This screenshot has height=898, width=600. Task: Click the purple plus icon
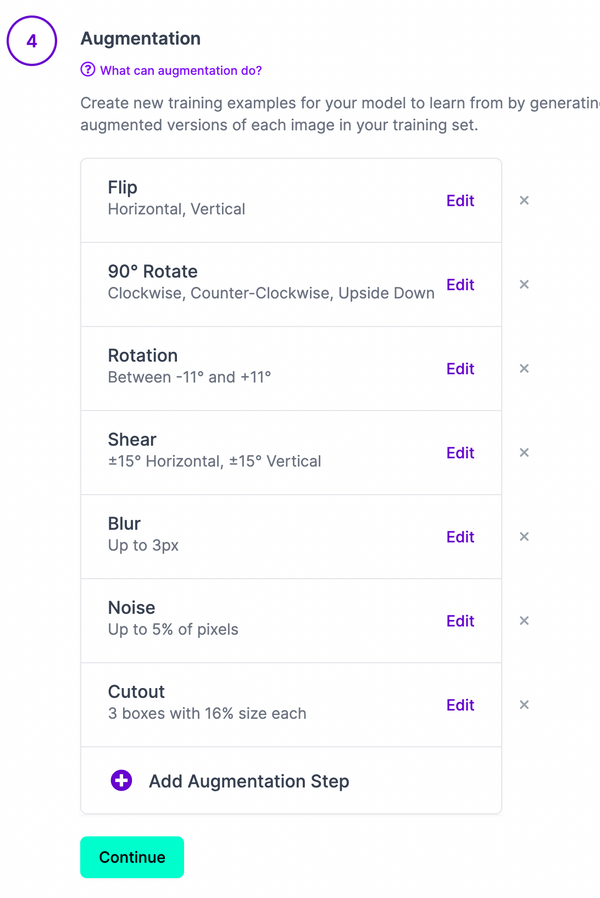tap(121, 781)
